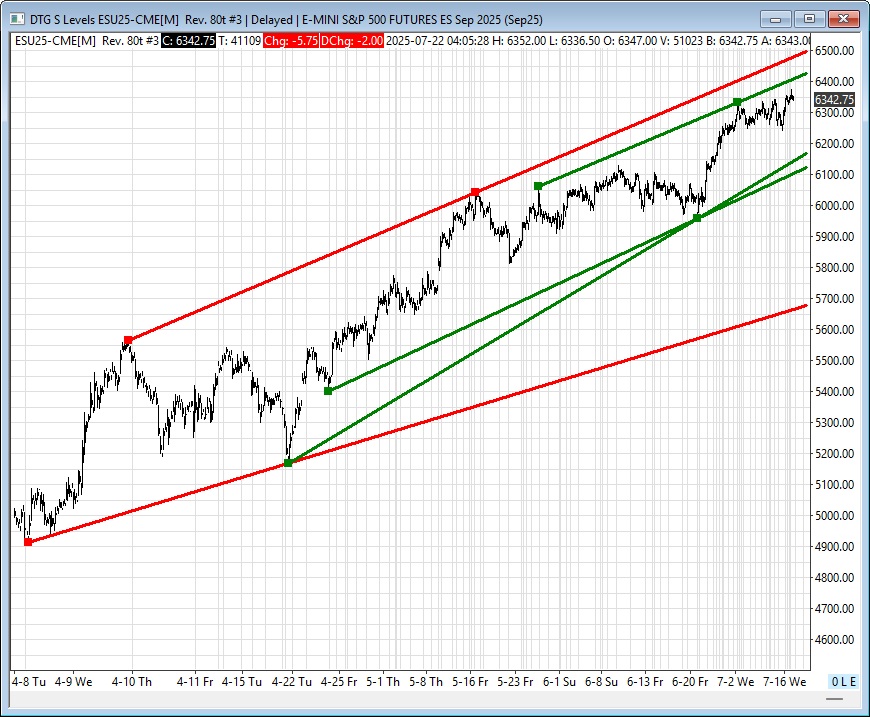Viewport: 870px width, 717px height.
Task: Close the DTG S Levels chart window
Action: point(844,19)
